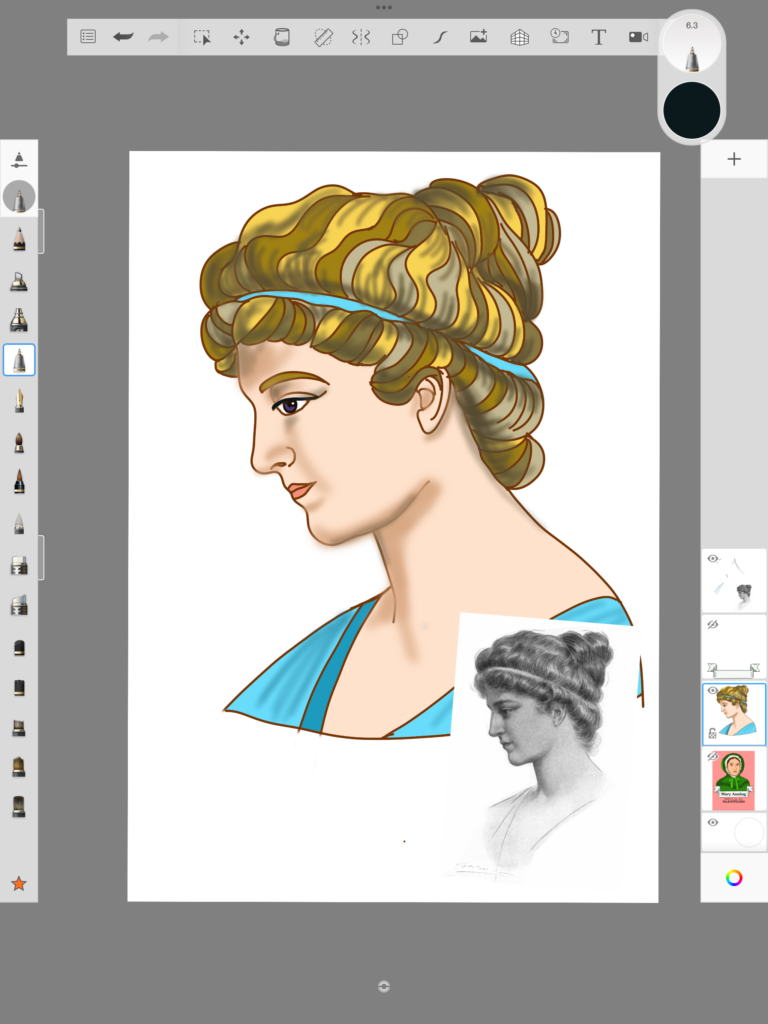The height and width of the screenshot is (1024, 768).
Task: Open the Brush Library settings icon
Action: click(19, 159)
